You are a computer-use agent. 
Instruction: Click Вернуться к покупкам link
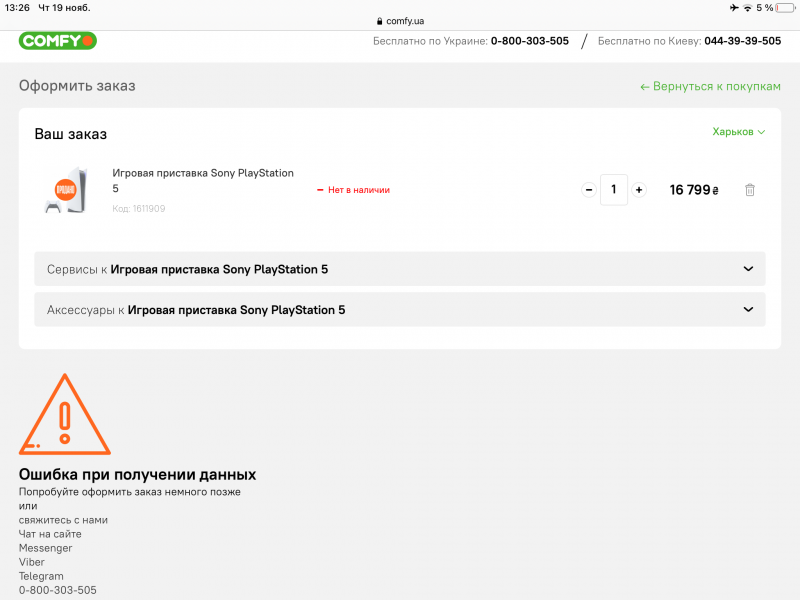pyautogui.click(x=710, y=87)
